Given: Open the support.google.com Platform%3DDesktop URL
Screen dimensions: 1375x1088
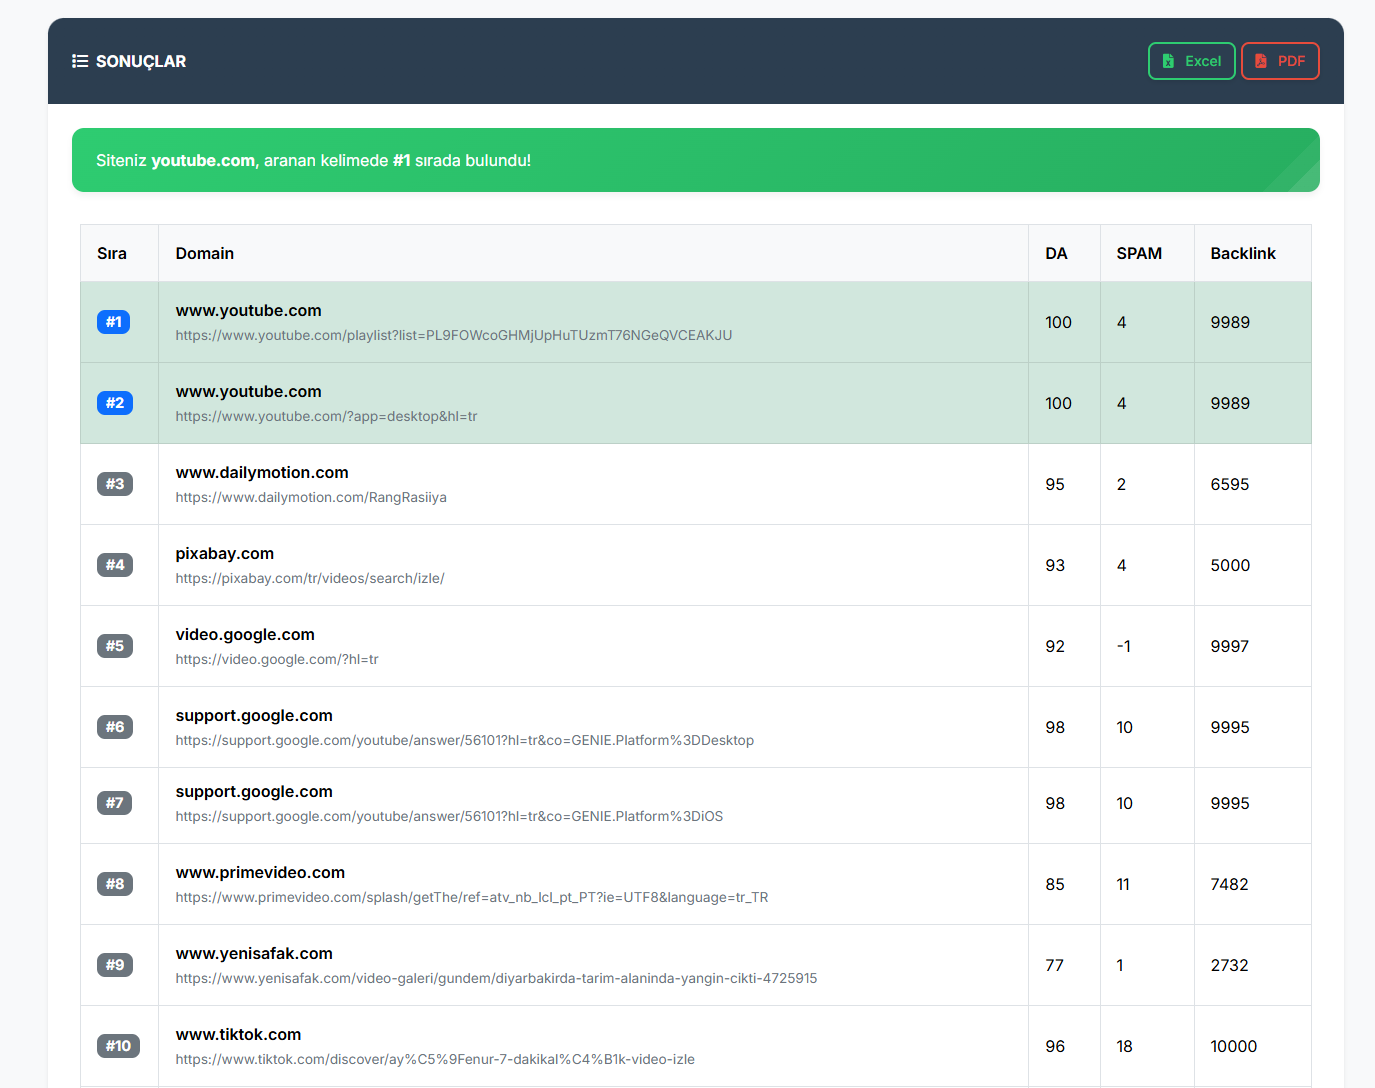Looking at the screenshot, I should click(465, 741).
